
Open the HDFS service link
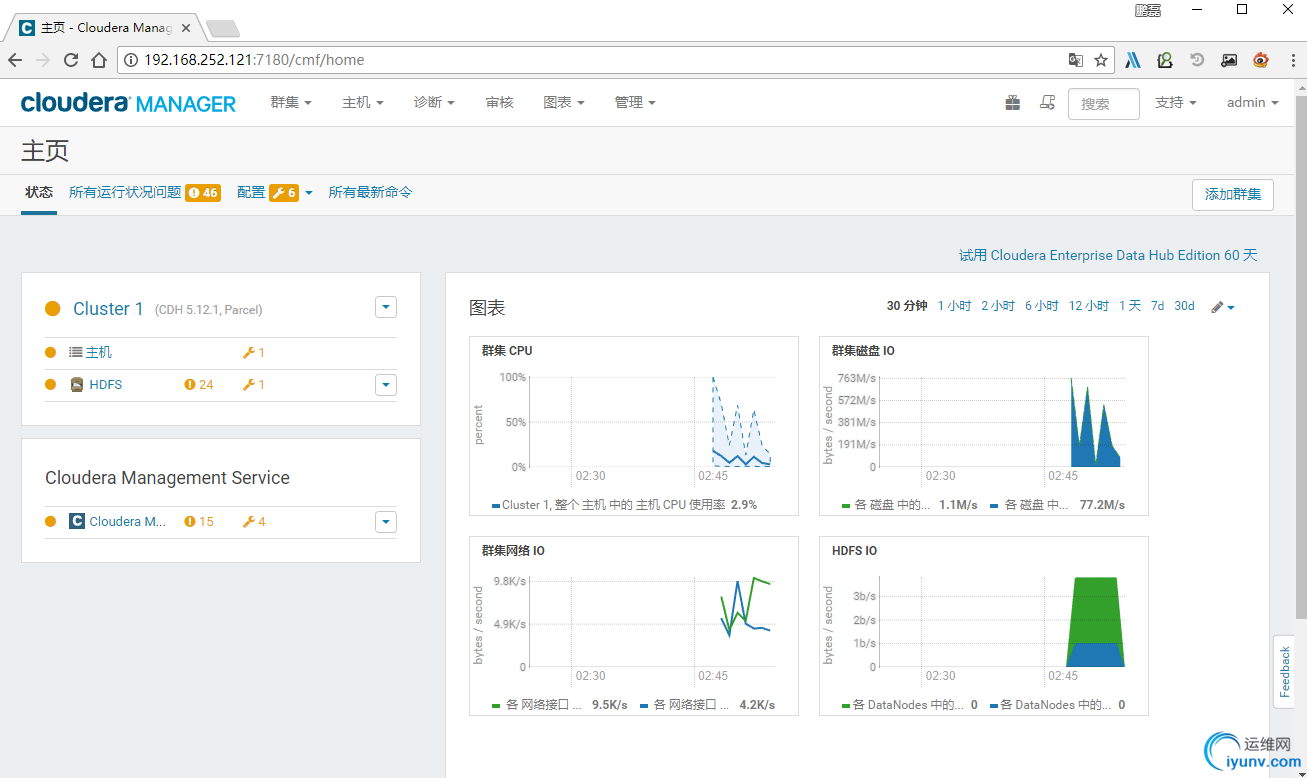click(106, 385)
